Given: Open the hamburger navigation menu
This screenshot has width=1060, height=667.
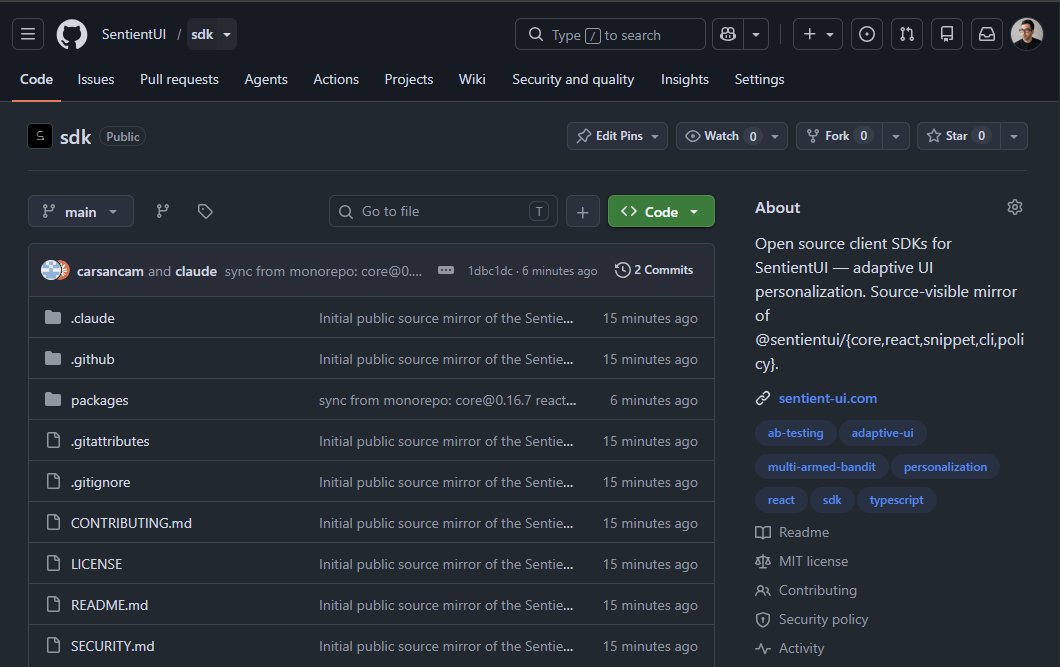Looking at the screenshot, I should pyautogui.click(x=28, y=34).
